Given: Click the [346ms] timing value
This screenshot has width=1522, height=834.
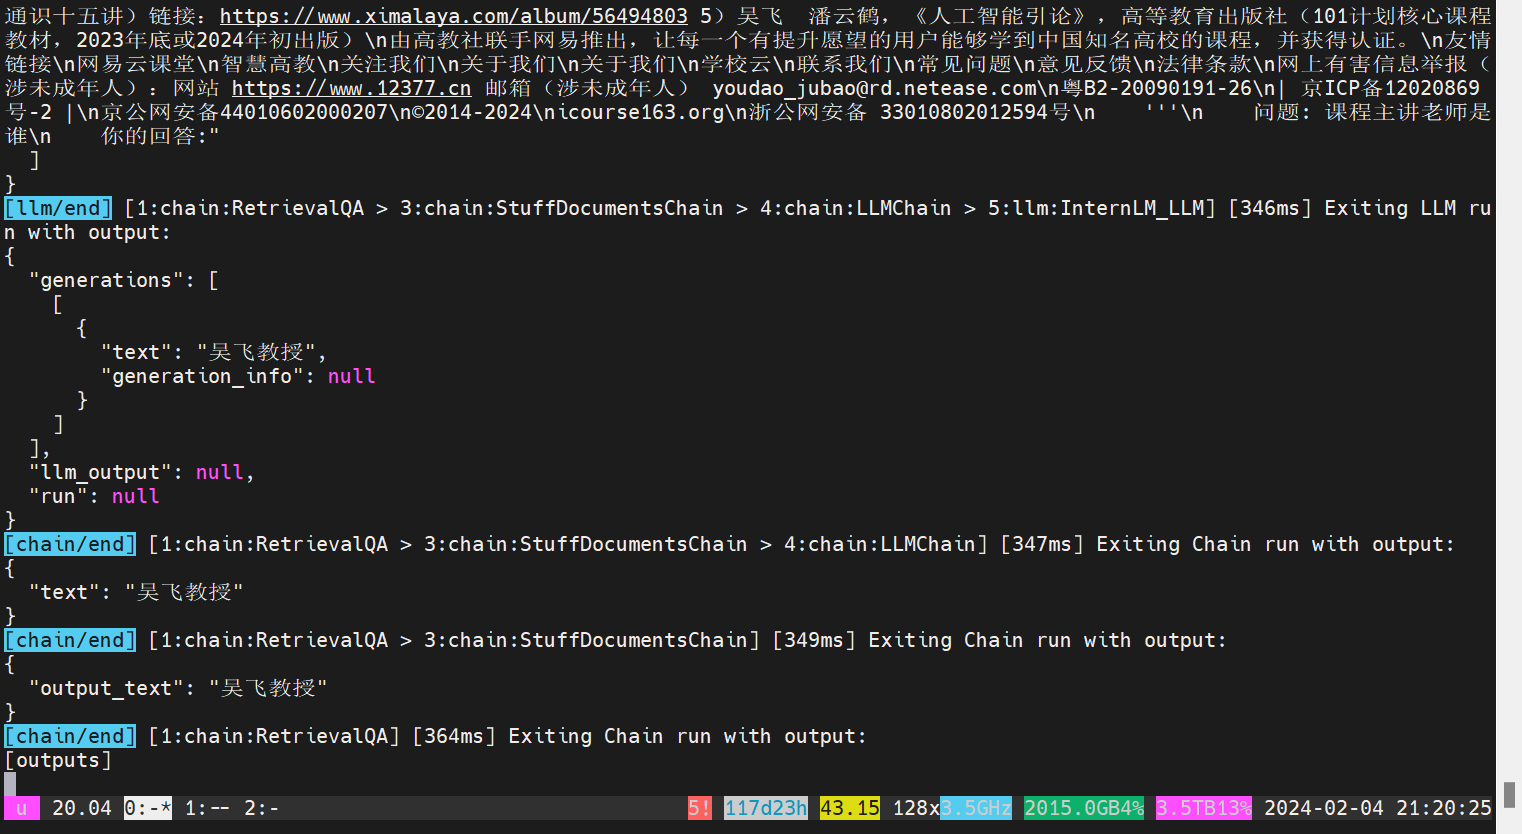Looking at the screenshot, I should click(1269, 208).
